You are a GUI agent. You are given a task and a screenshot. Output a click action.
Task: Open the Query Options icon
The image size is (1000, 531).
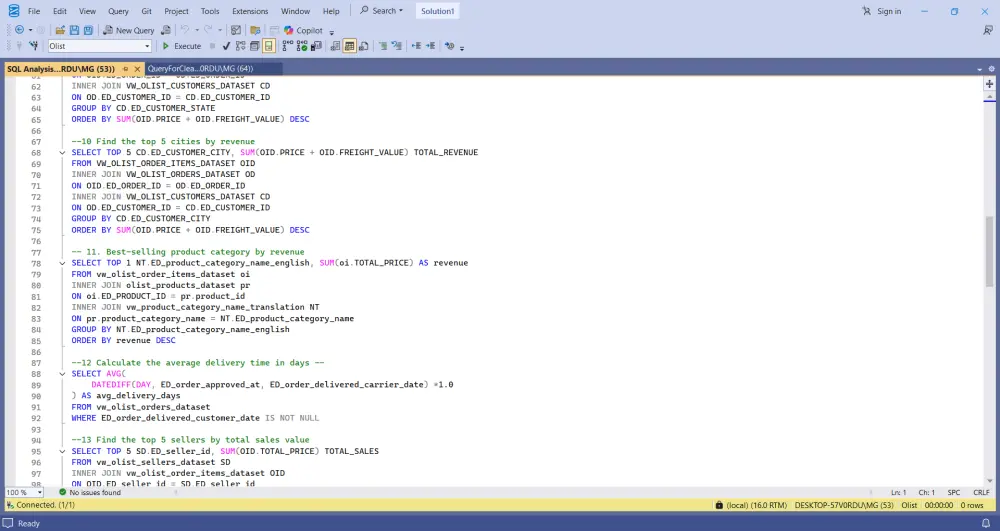(254, 46)
